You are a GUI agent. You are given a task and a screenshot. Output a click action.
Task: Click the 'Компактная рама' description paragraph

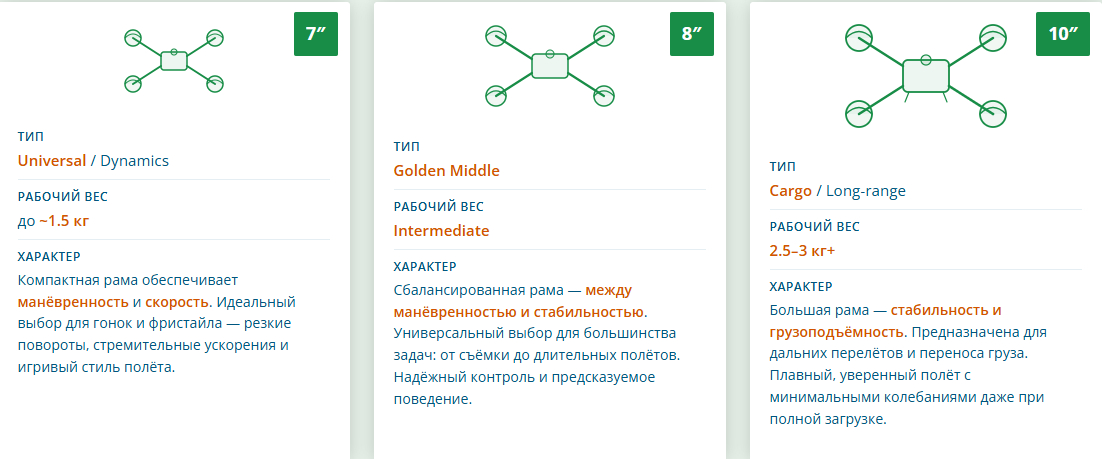click(158, 323)
